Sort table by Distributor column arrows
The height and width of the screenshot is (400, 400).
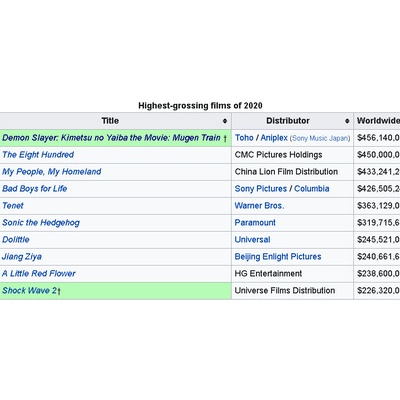(x=347, y=121)
